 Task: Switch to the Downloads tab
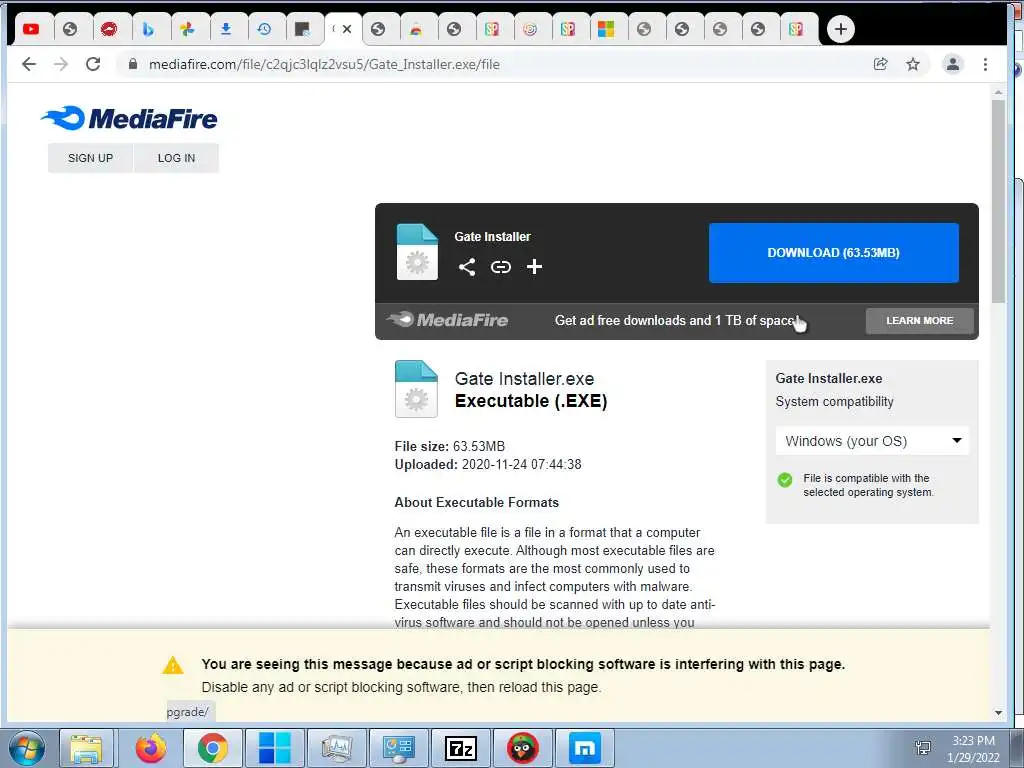click(226, 29)
